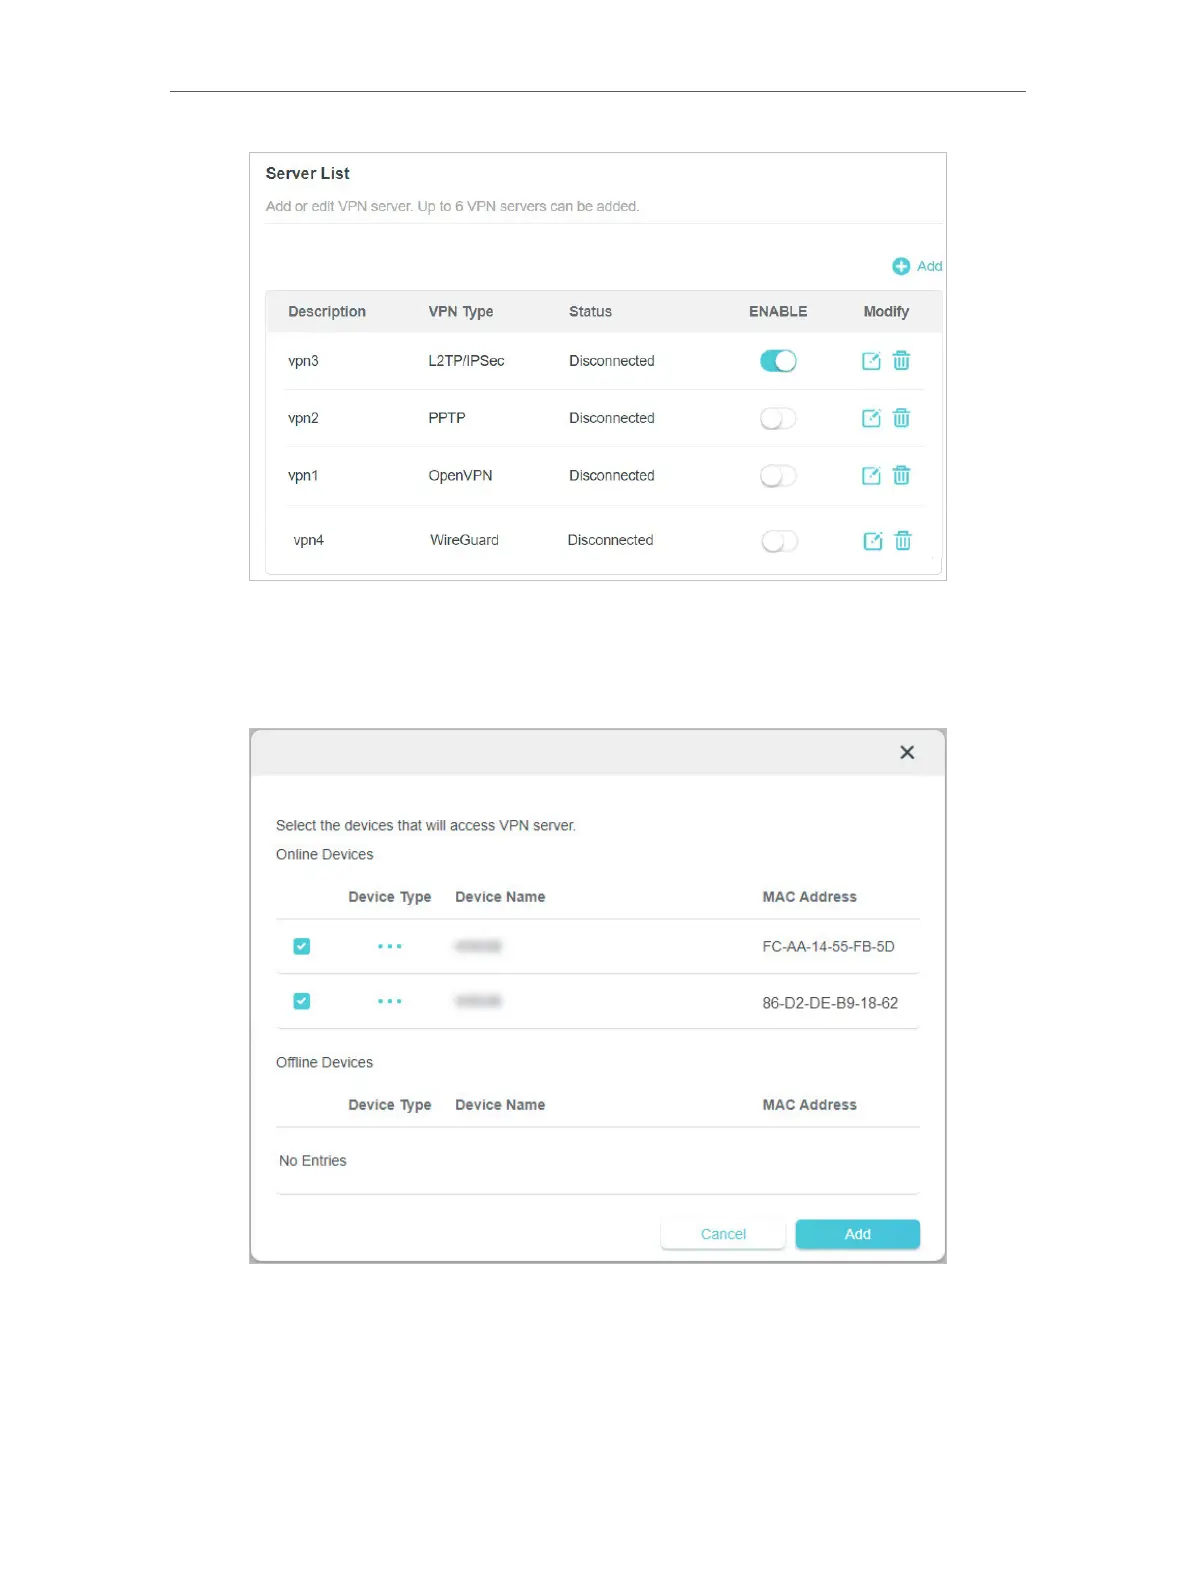
Task: Select the vpn4 description cell
Action: [308, 540]
